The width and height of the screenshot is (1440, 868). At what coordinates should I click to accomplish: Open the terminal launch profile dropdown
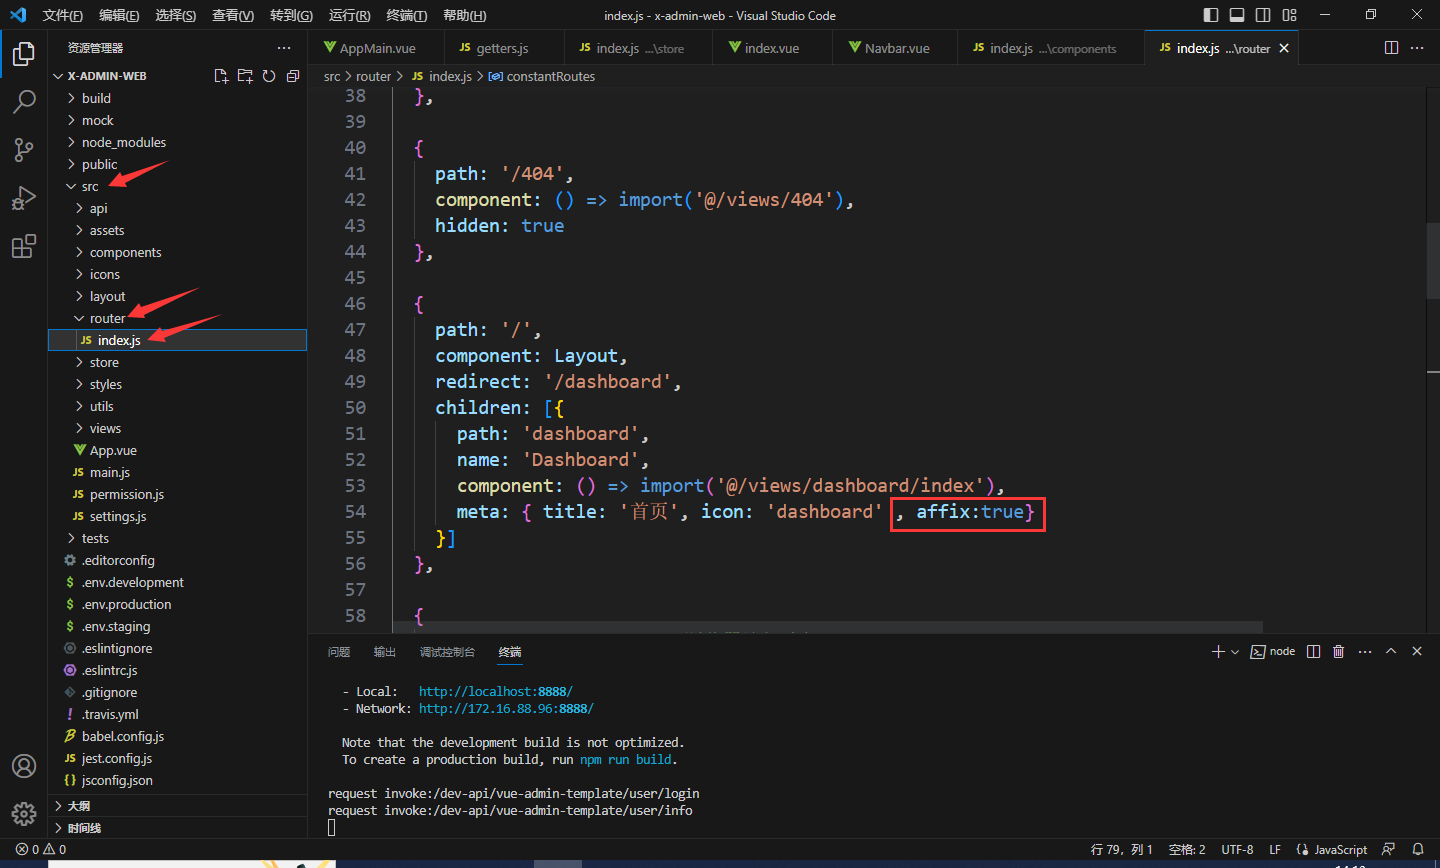(x=1235, y=651)
